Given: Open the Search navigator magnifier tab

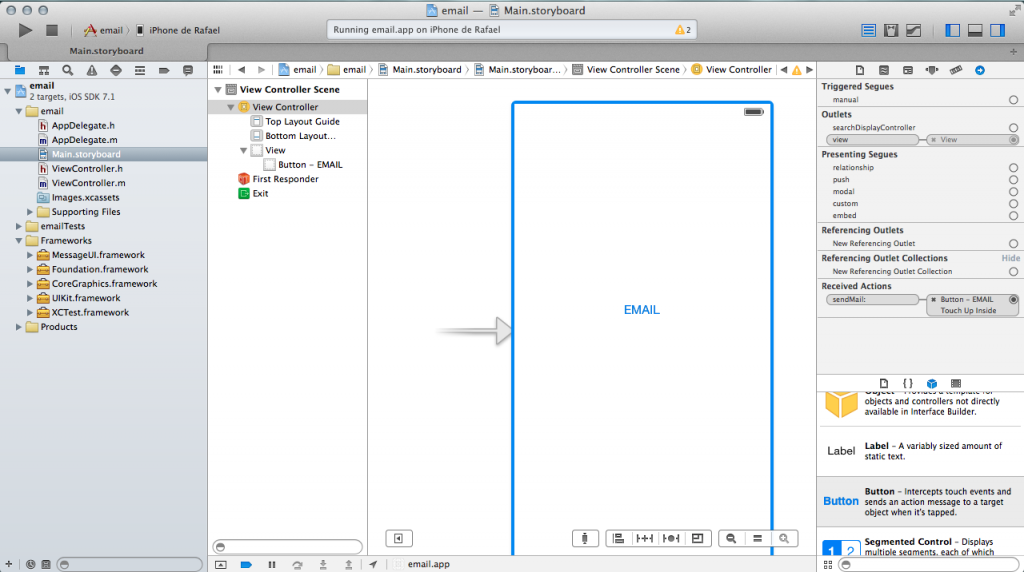Looking at the screenshot, I should (x=68, y=70).
